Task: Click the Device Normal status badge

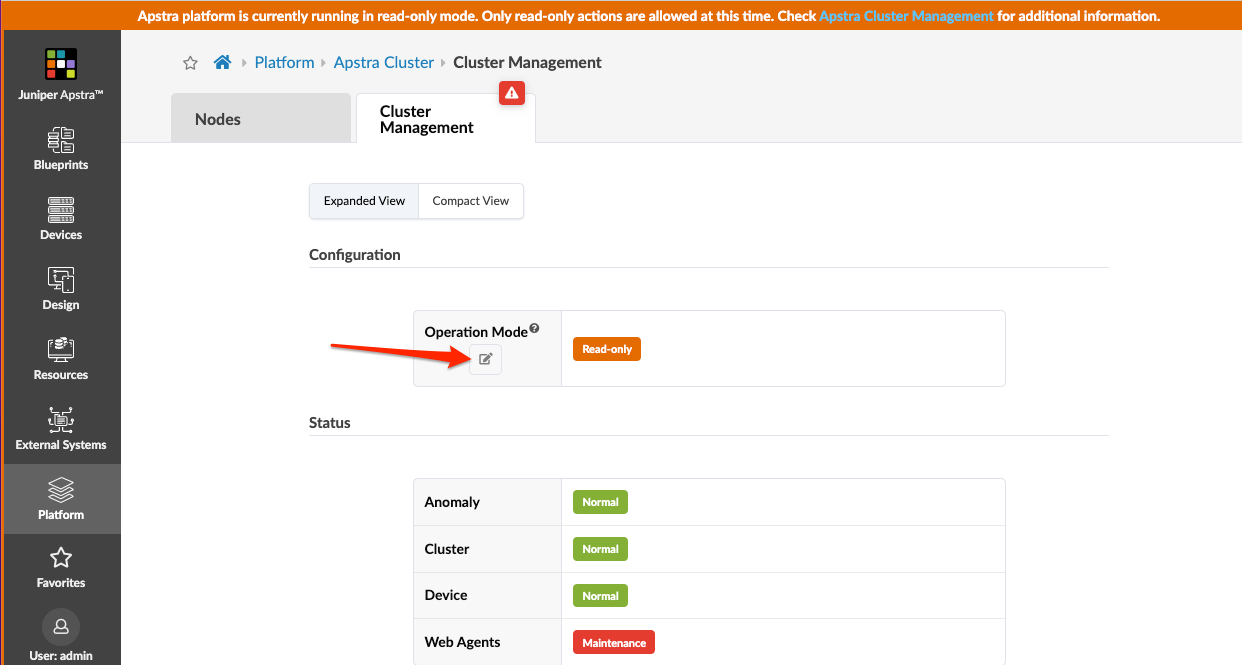Action: pos(600,595)
